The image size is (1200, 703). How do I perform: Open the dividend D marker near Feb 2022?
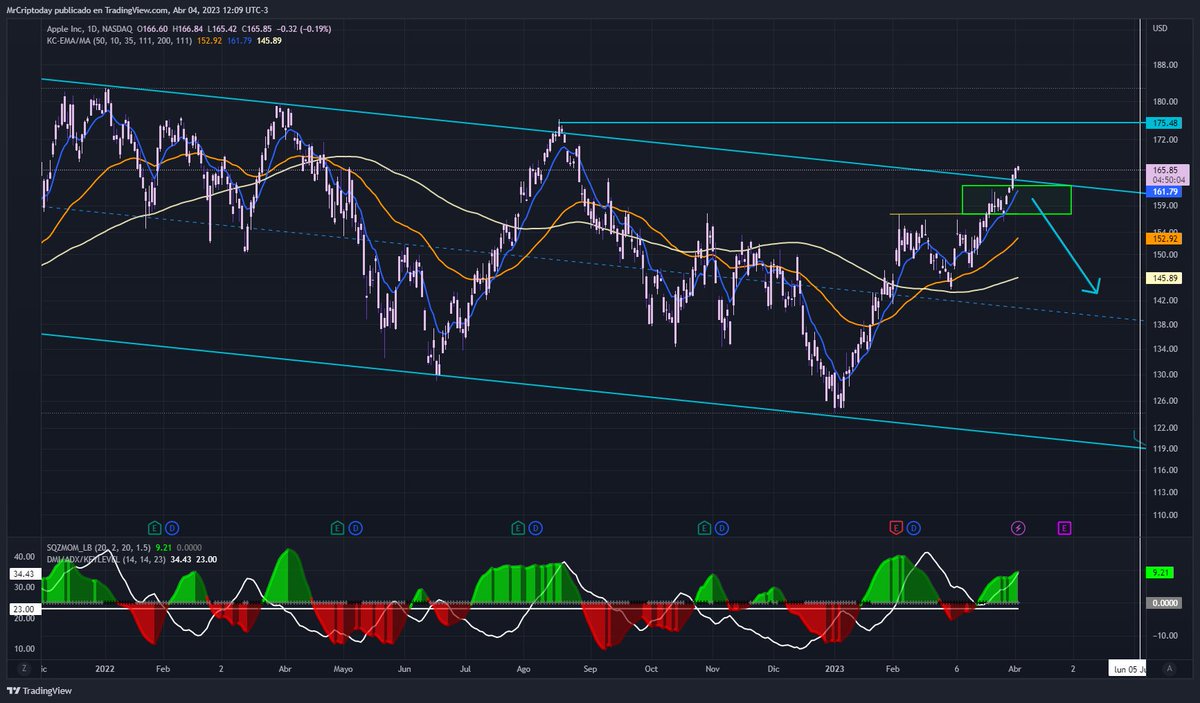[171, 526]
